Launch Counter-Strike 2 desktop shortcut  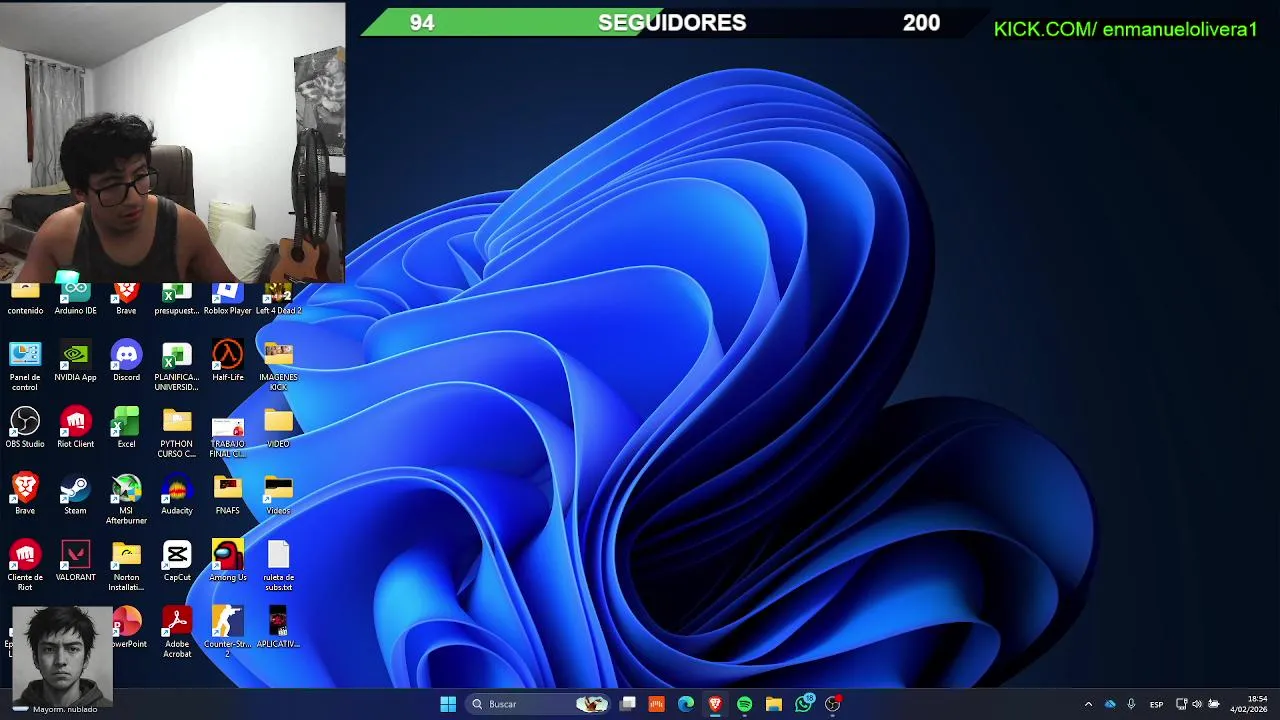coord(227,633)
